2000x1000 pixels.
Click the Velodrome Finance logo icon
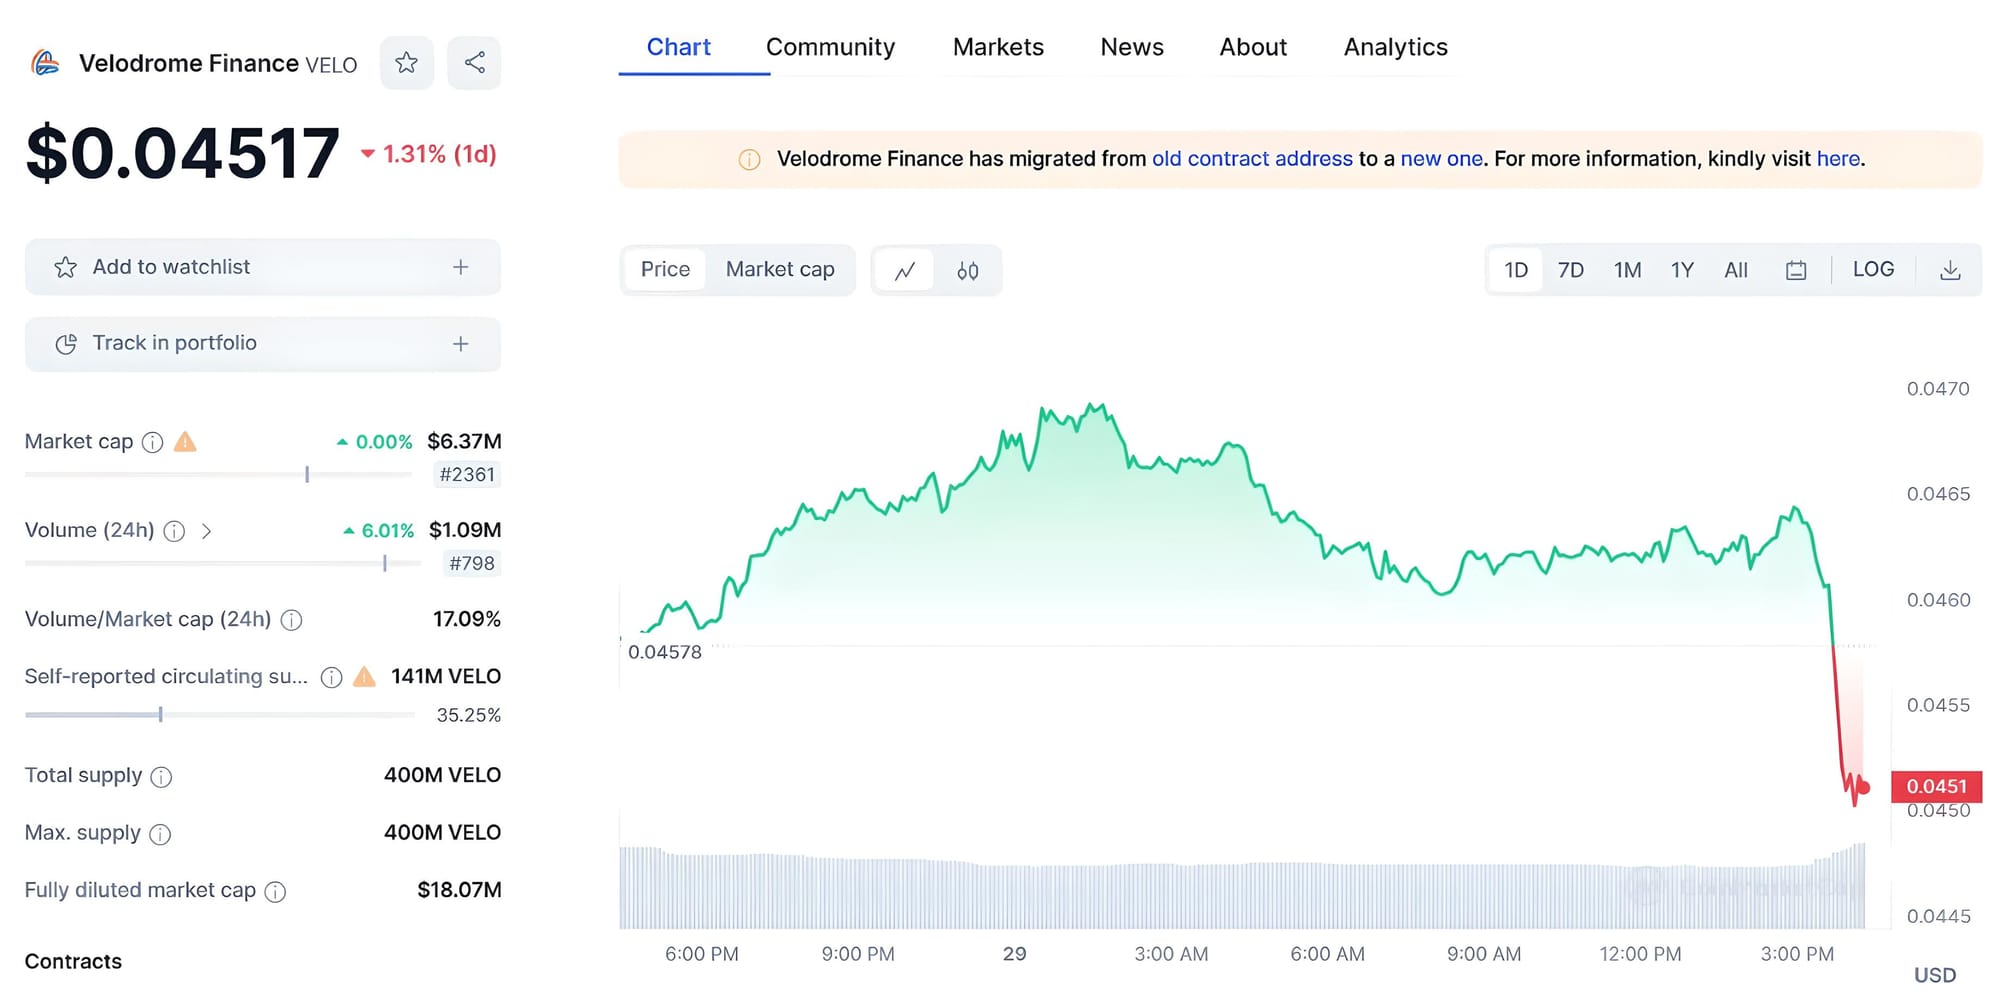[45, 63]
